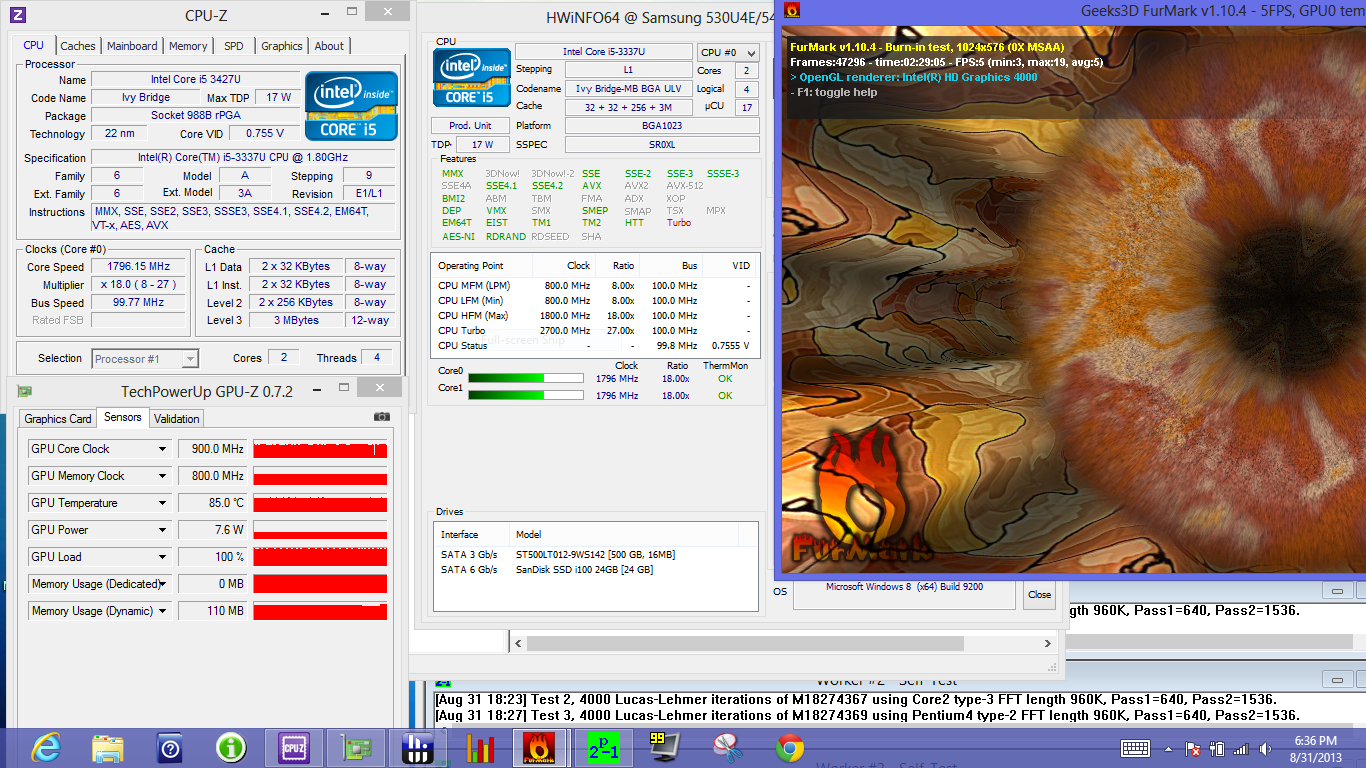The height and width of the screenshot is (768, 1366).
Task: Click the Core0 green usage bar
Action: click(526, 379)
